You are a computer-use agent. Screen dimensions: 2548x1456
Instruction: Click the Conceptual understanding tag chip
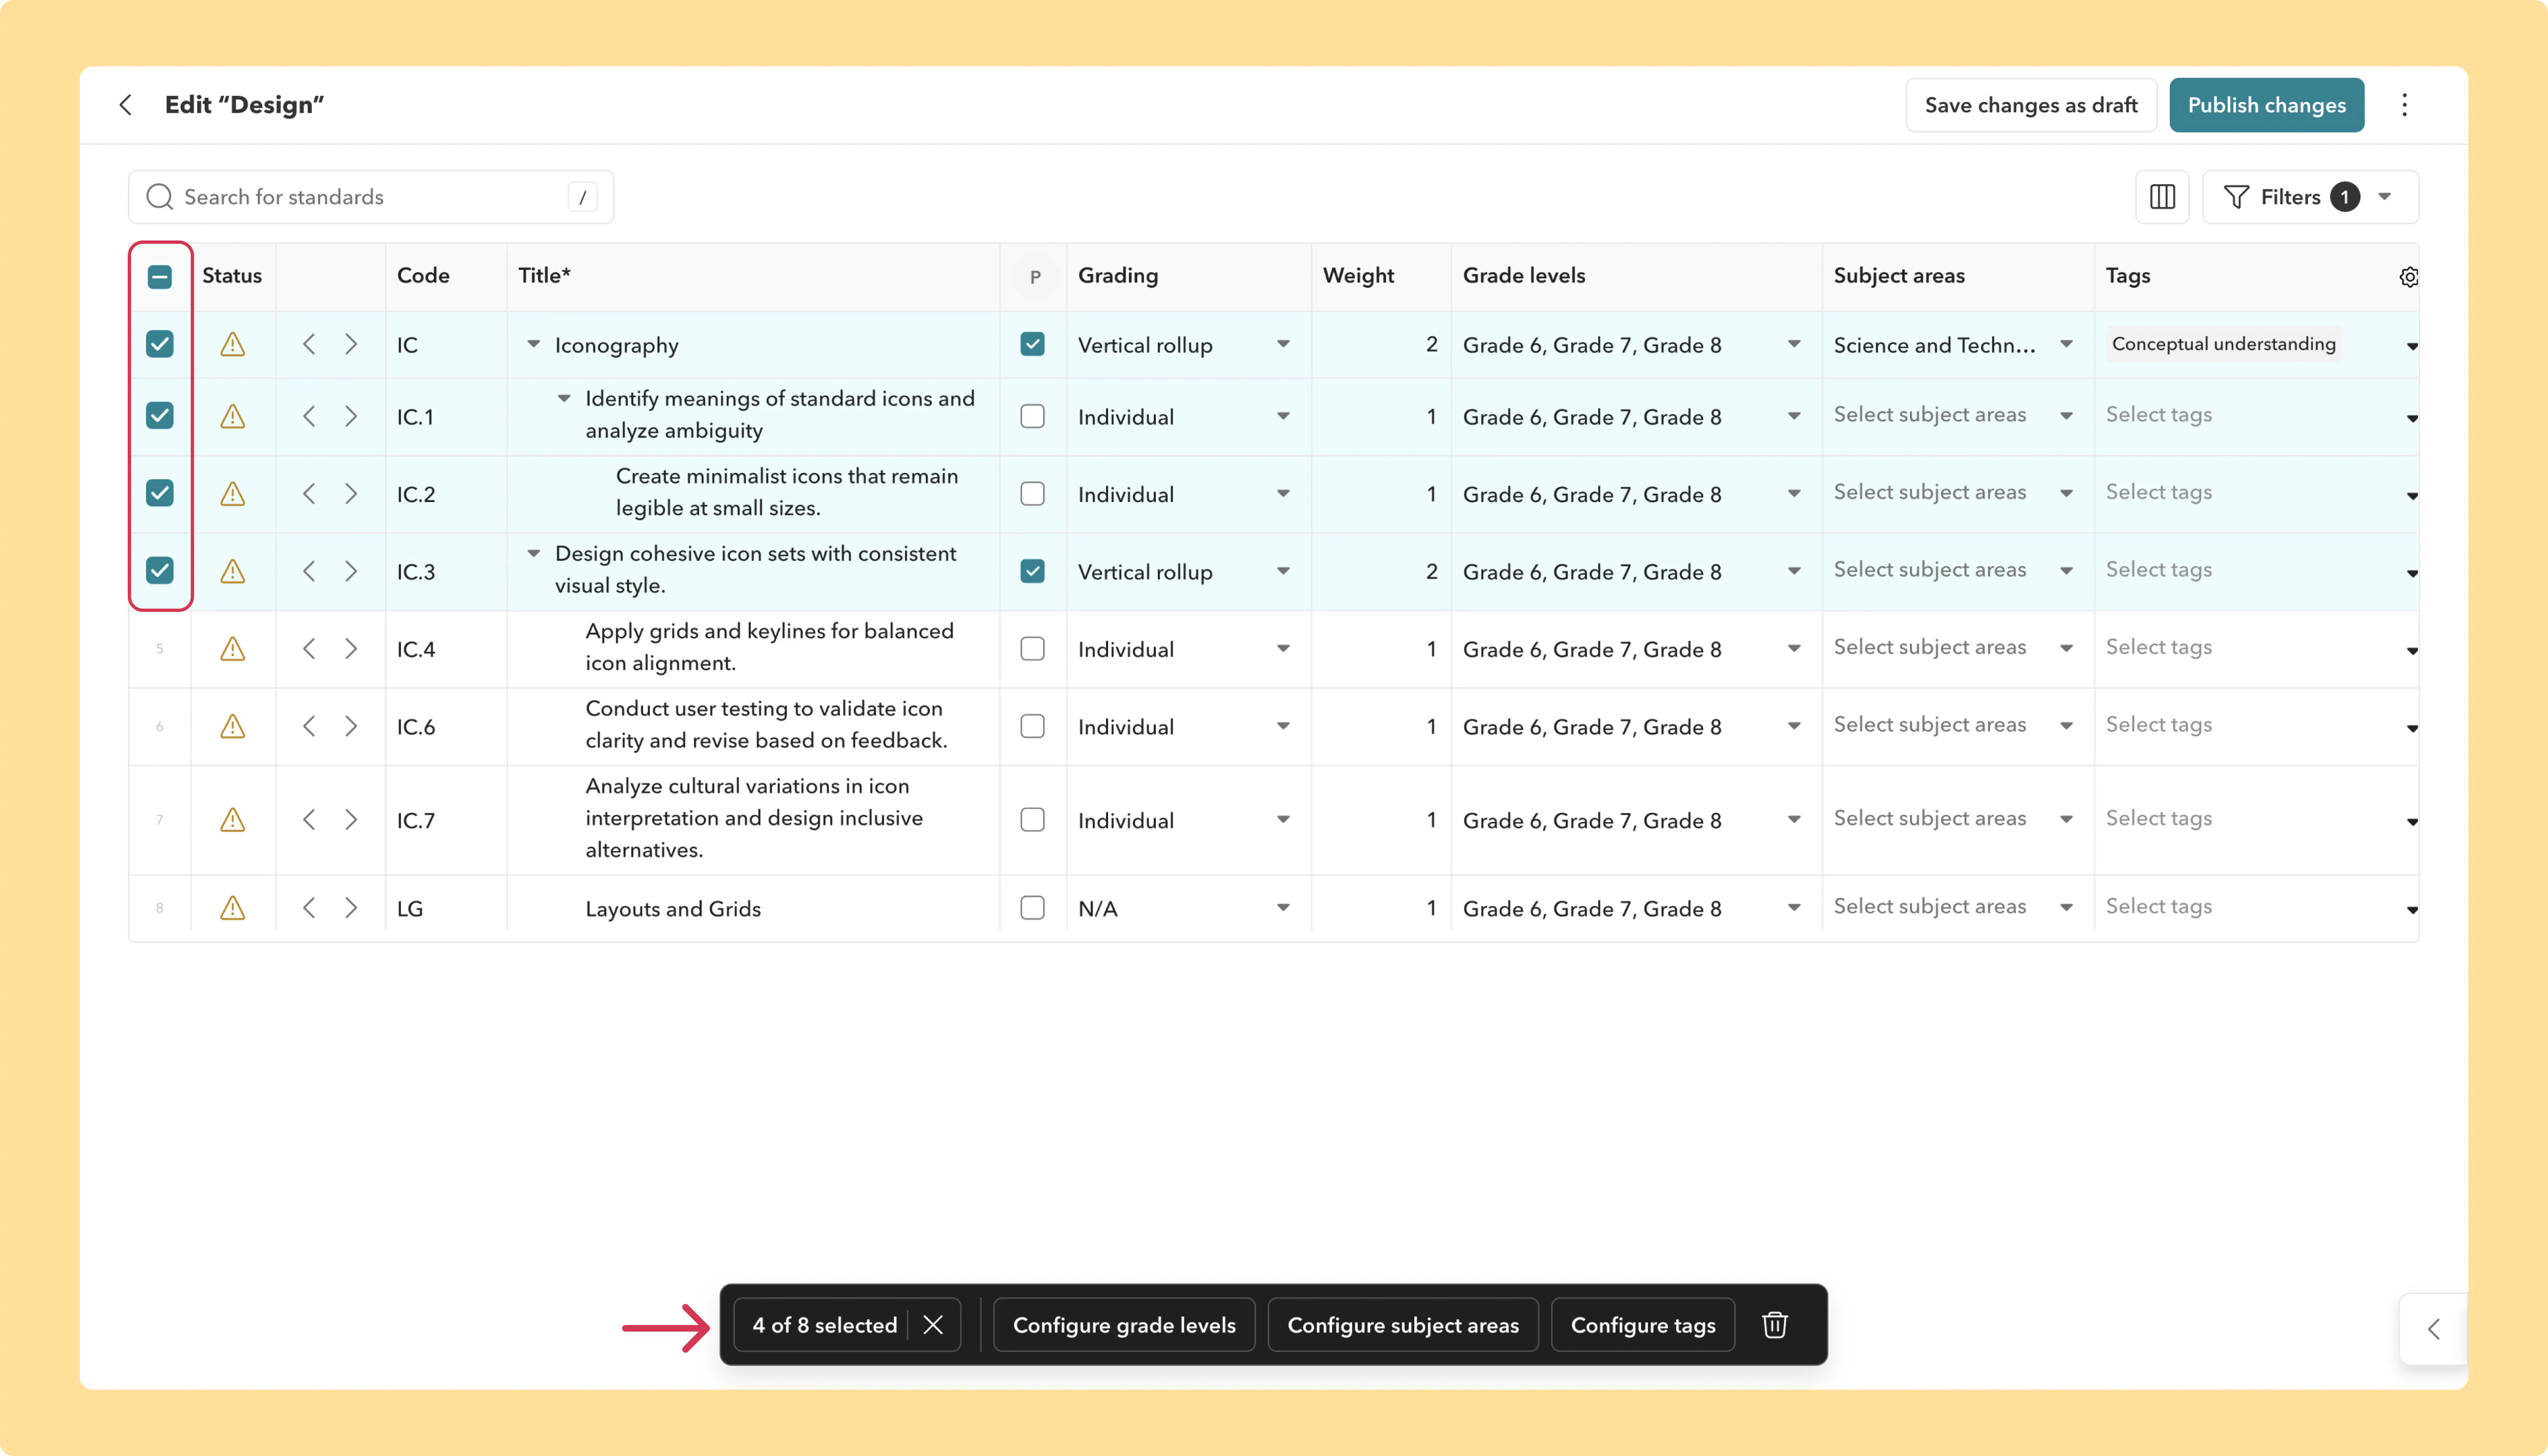point(2224,344)
